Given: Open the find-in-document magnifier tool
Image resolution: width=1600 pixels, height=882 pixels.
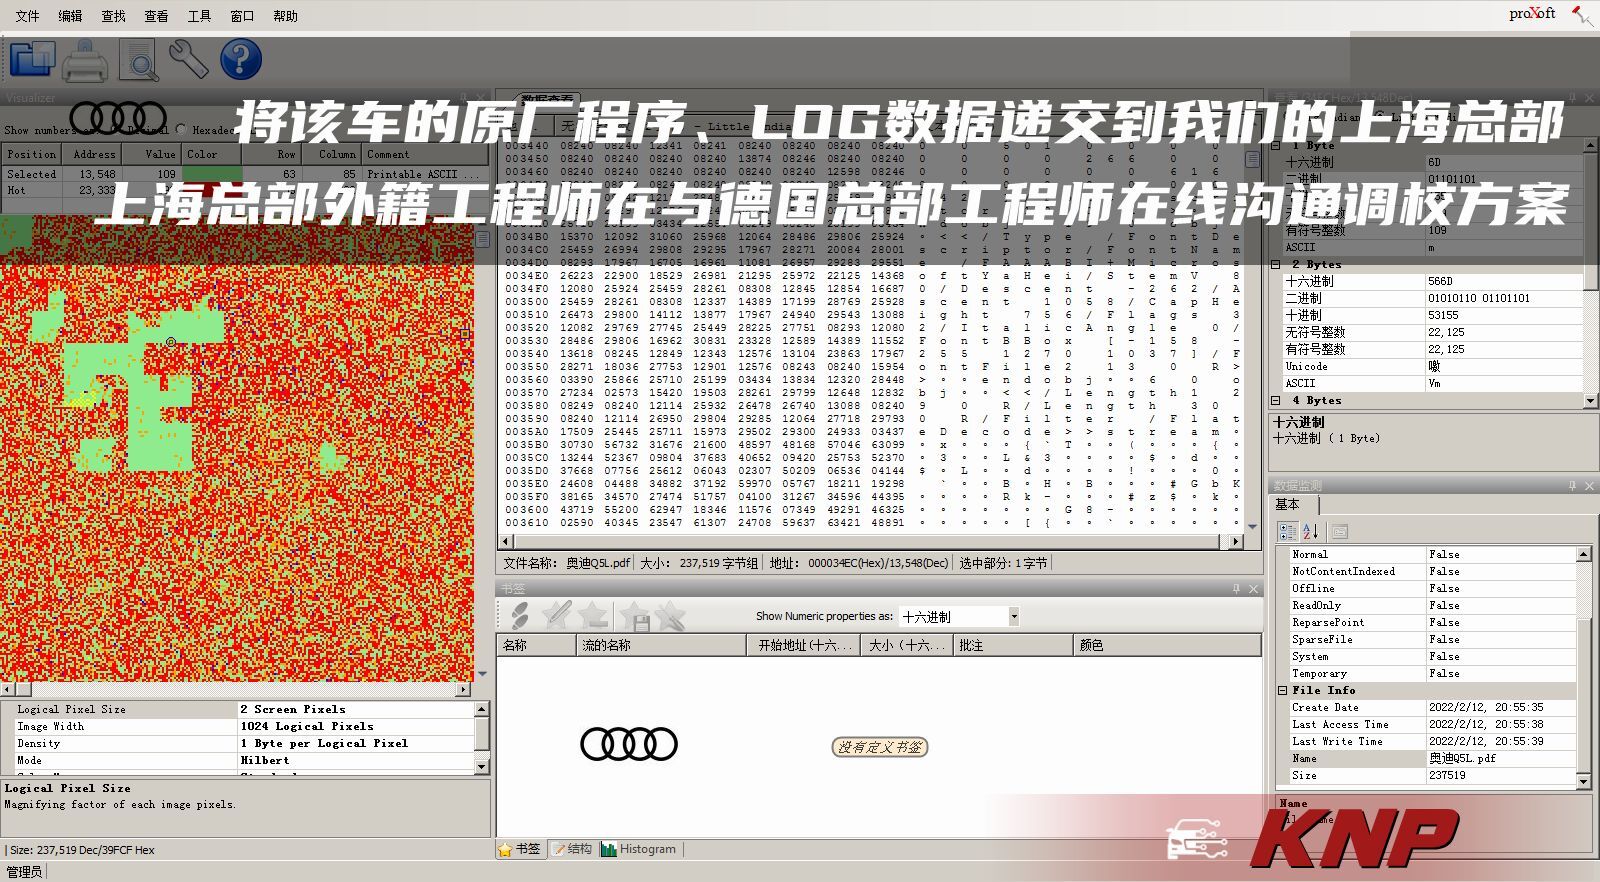Looking at the screenshot, I should click(x=139, y=61).
